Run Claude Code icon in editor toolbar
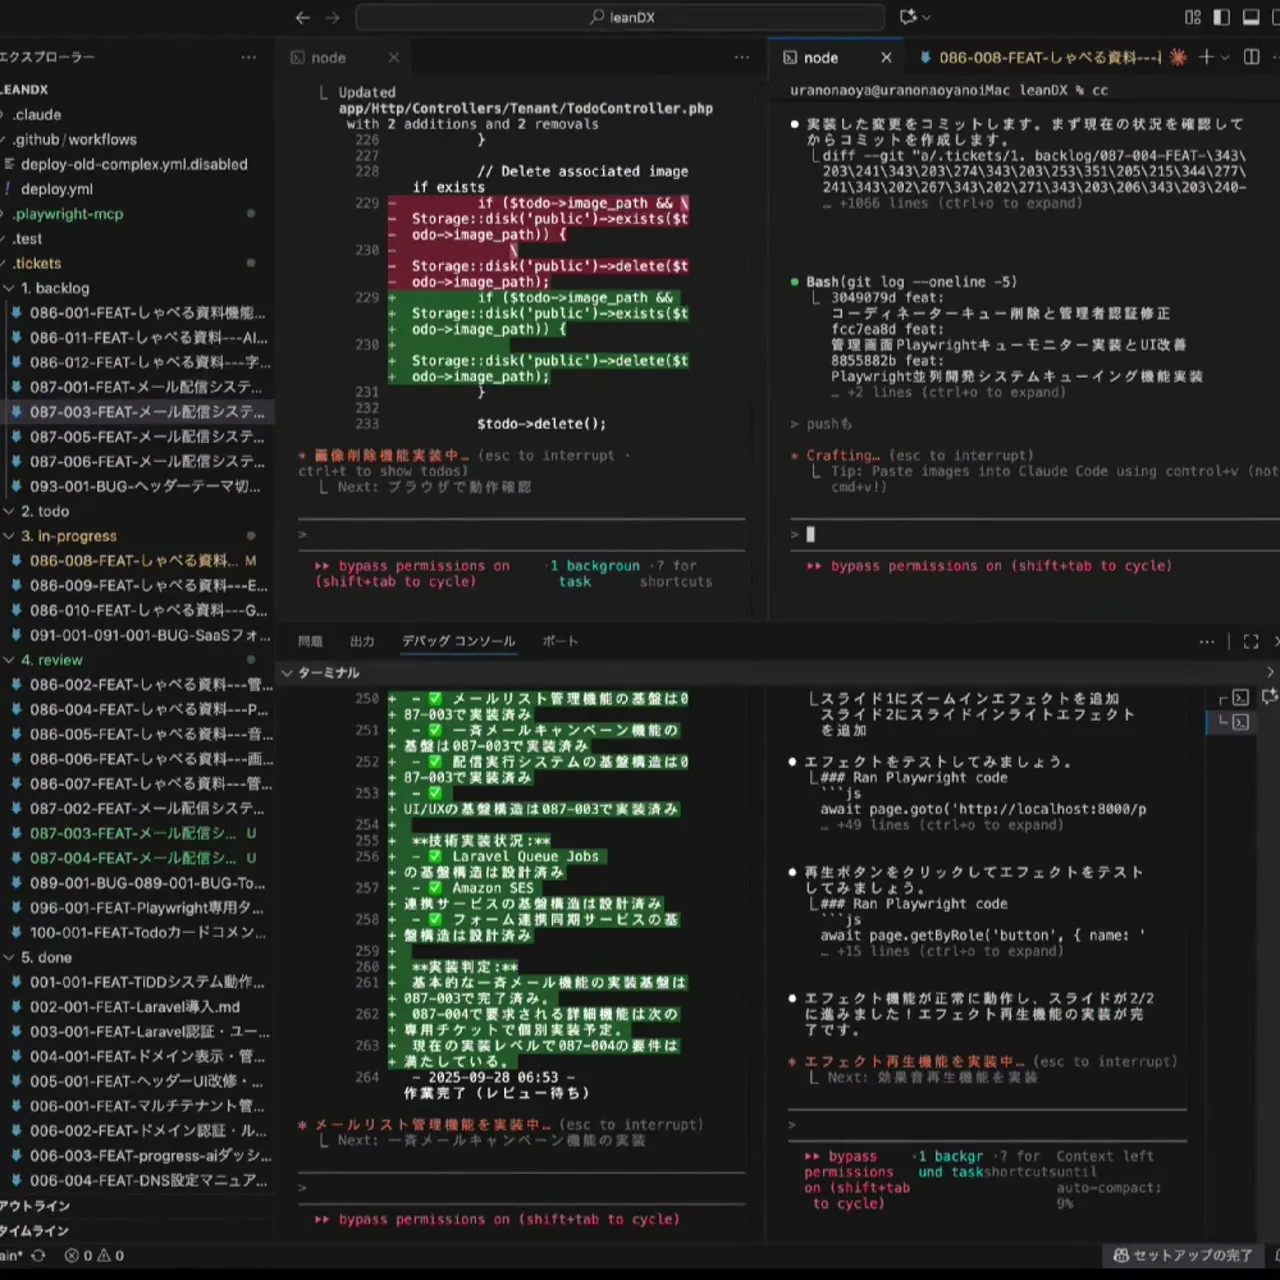This screenshot has width=1280, height=1280. (x=1178, y=57)
